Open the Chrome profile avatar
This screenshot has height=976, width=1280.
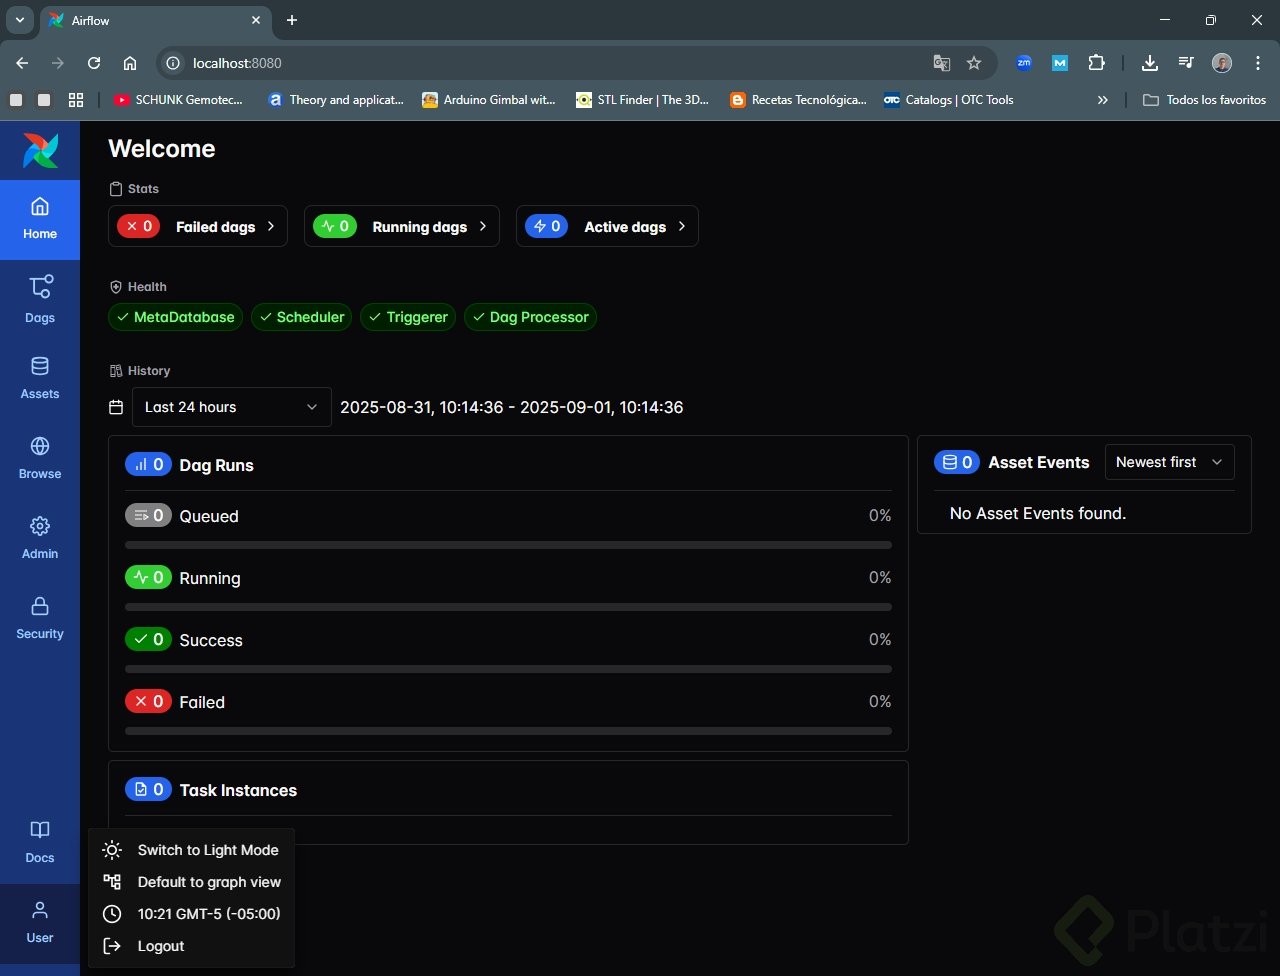tap(1222, 63)
